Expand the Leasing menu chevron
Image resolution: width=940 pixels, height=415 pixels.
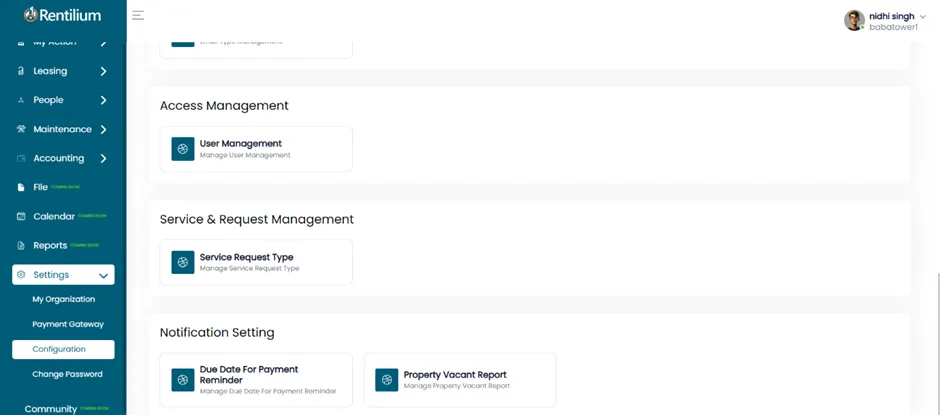(x=103, y=71)
